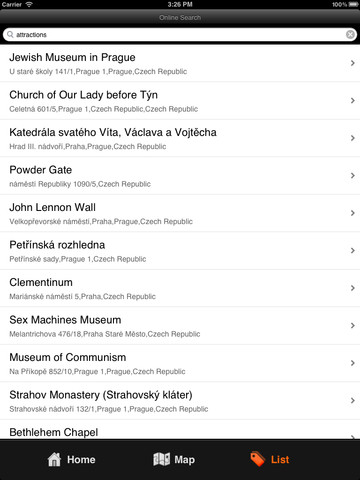Tap chevron beside Strahov Monastery
Screen dimensions: 360x480
click(353, 401)
